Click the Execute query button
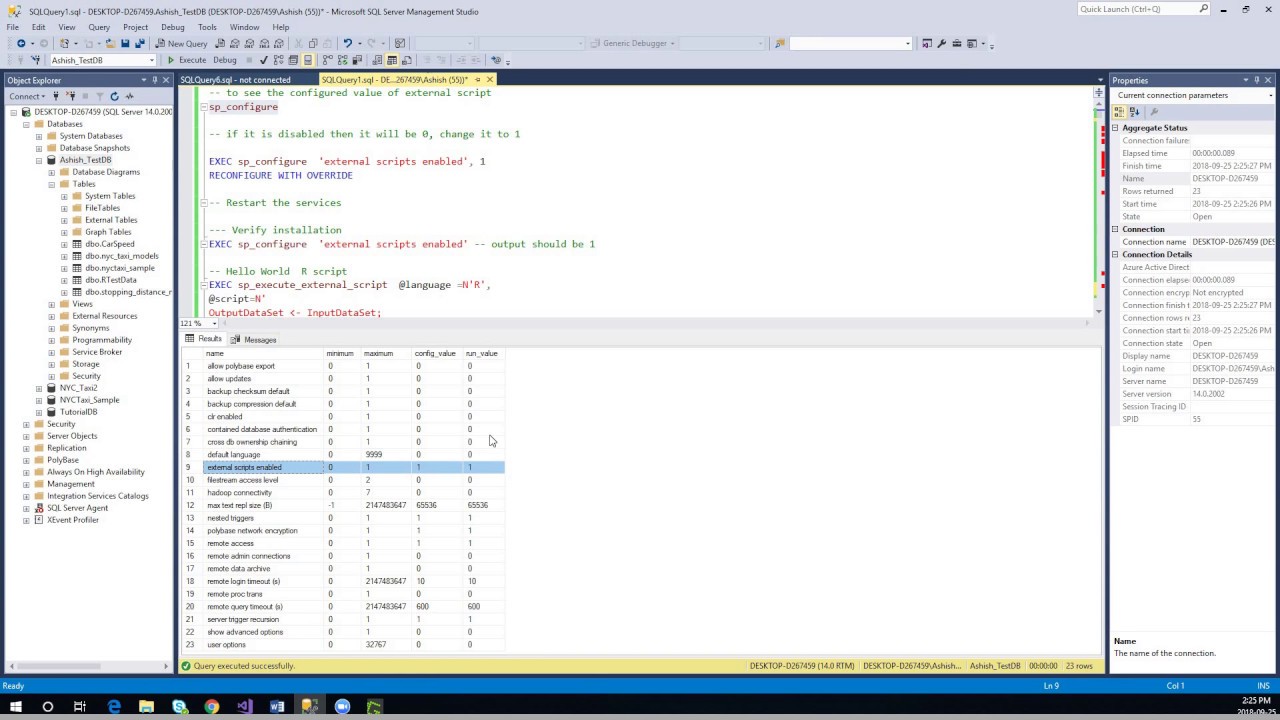The height and width of the screenshot is (720, 1280). point(187,60)
